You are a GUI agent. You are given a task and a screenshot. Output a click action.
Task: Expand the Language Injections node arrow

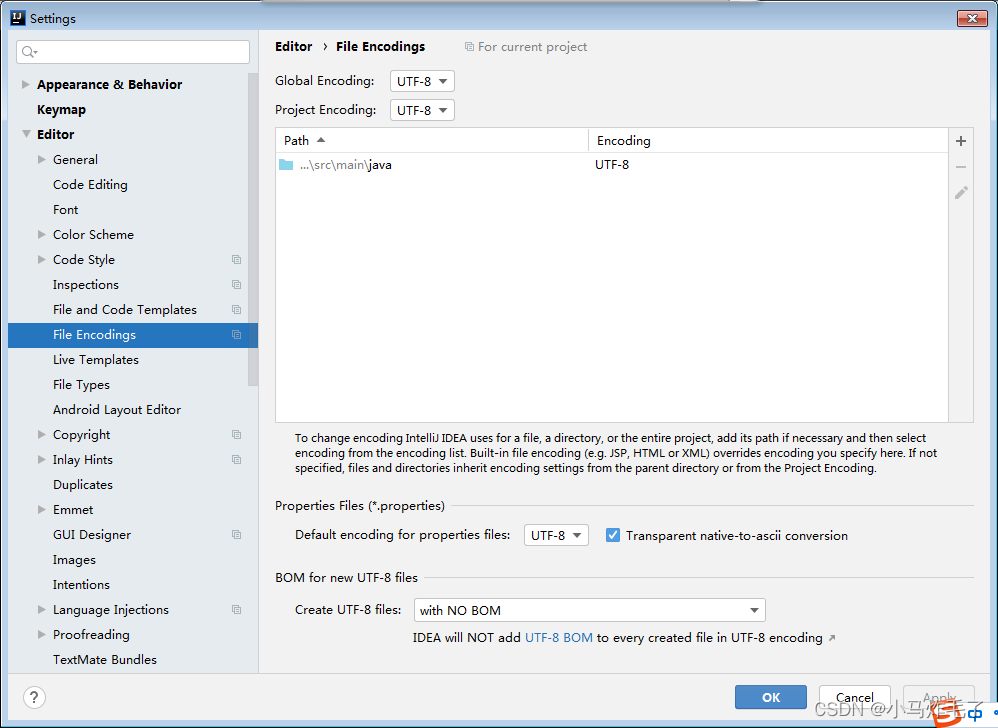pyautogui.click(x=41, y=610)
